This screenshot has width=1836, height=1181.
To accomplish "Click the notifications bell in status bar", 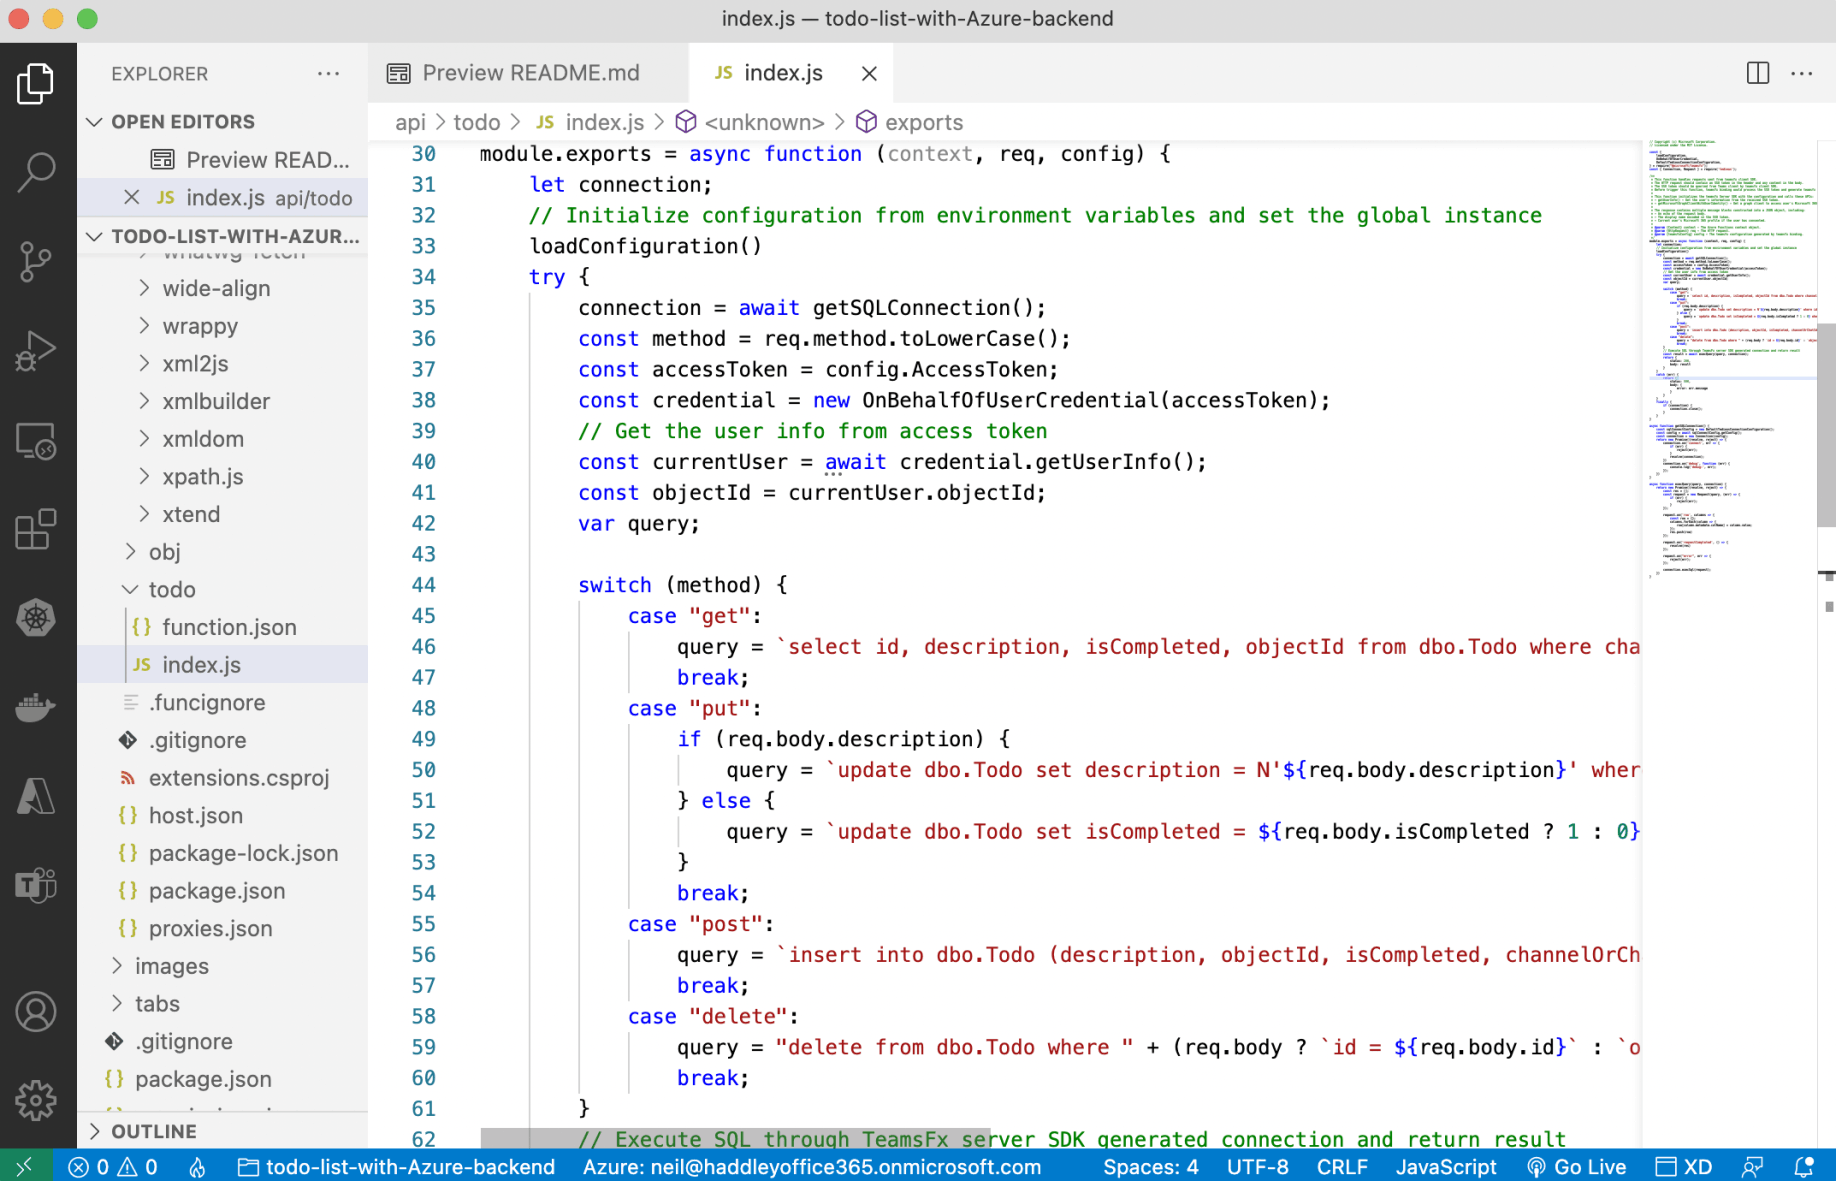I will (x=1804, y=1167).
